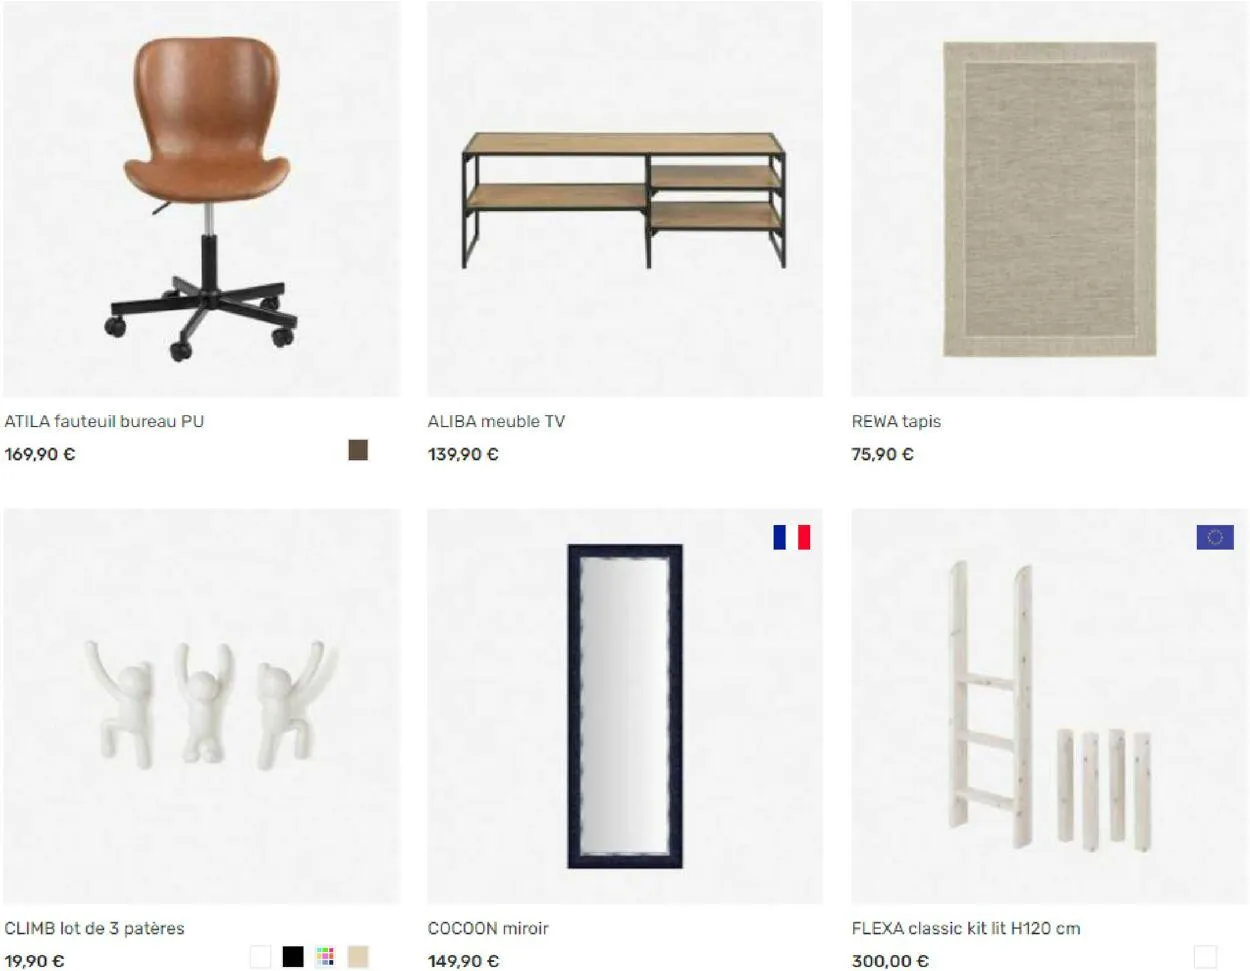Open CLIMB lot de 3 patères link

(x=94, y=928)
